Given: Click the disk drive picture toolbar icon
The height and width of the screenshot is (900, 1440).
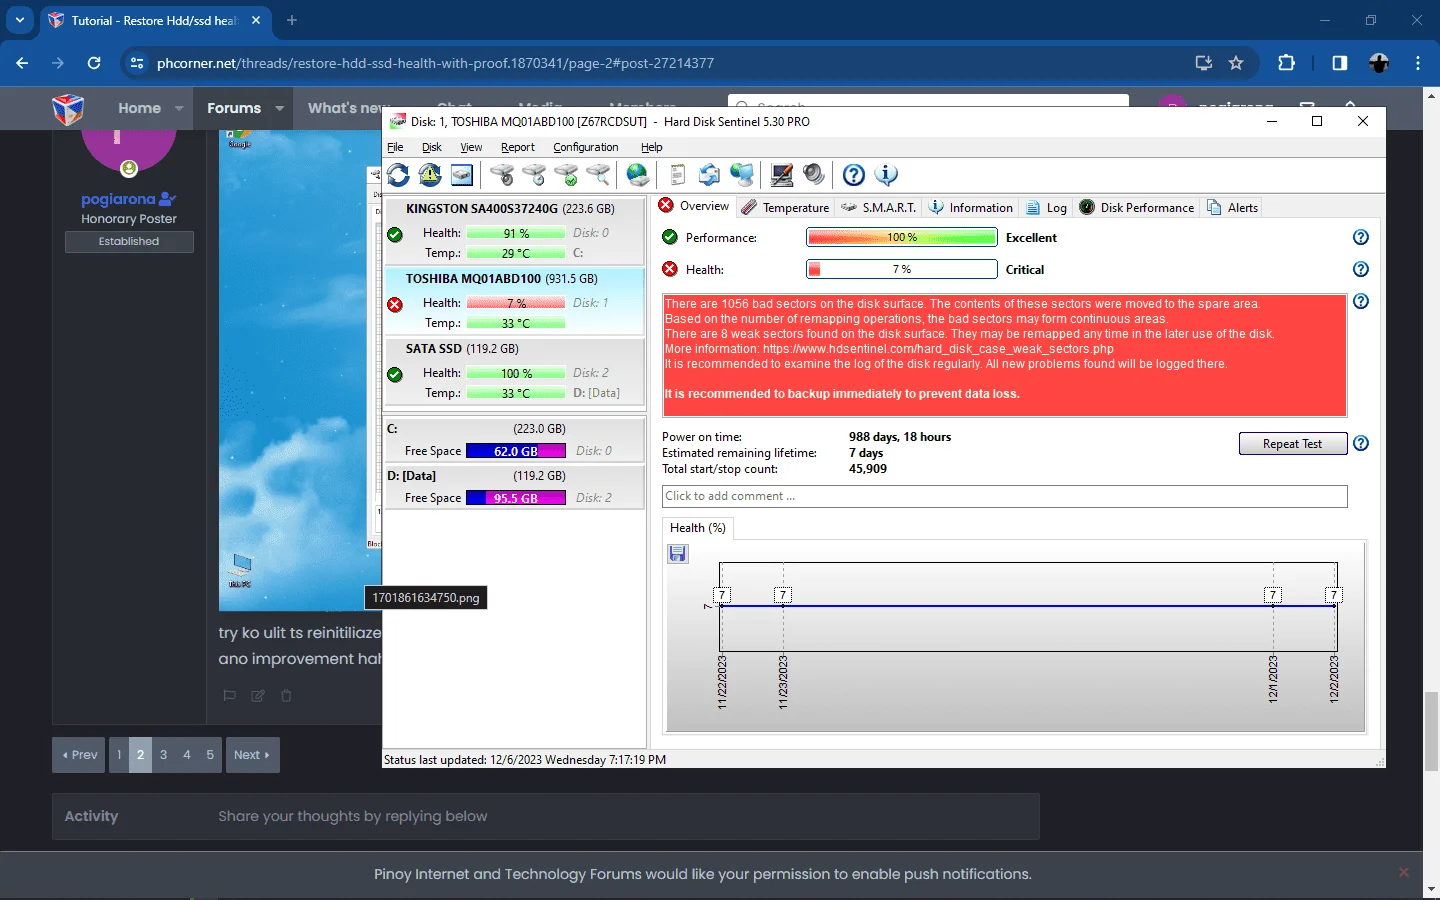Looking at the screenshot, I should tap(462, 175).
